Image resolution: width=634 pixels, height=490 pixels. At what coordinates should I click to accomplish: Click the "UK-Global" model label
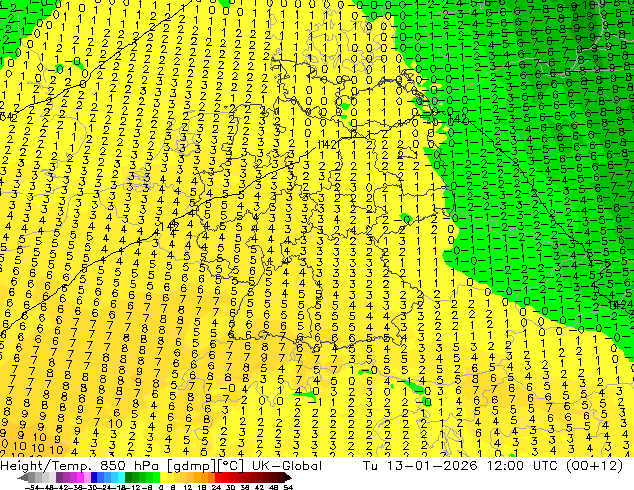(287, 466)
